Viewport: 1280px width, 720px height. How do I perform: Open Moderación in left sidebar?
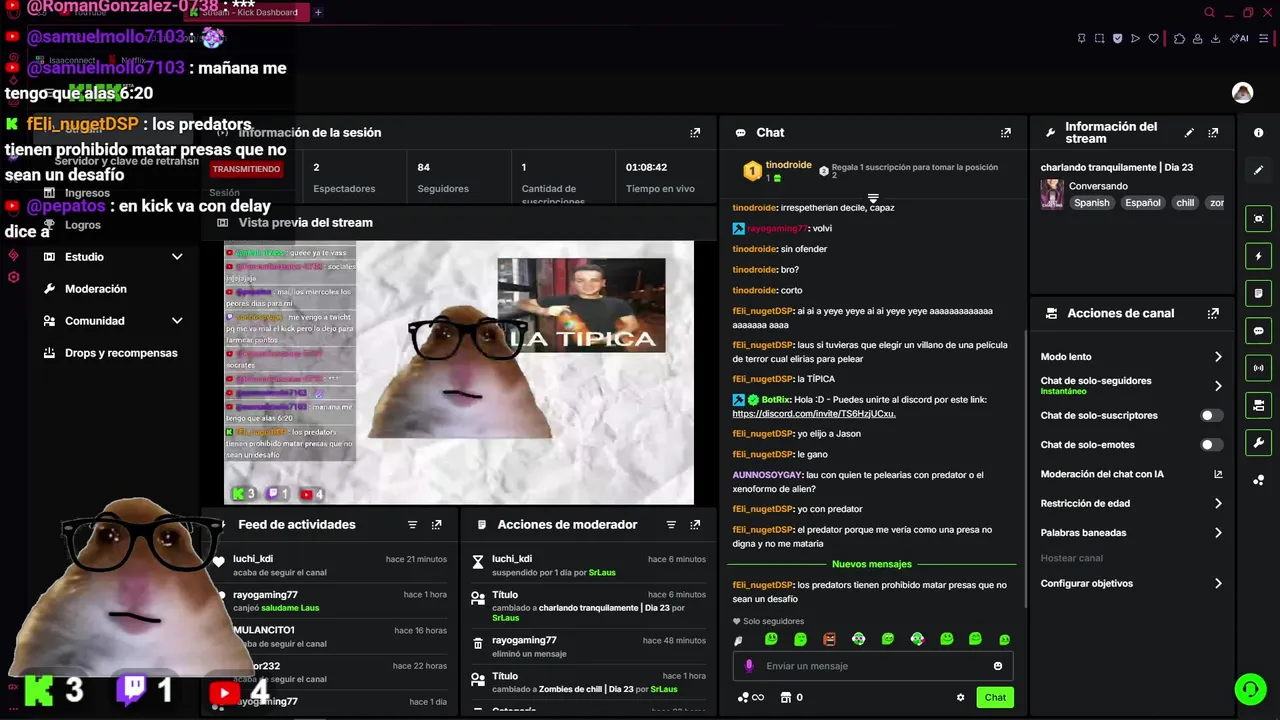click(x=96, y=289)
